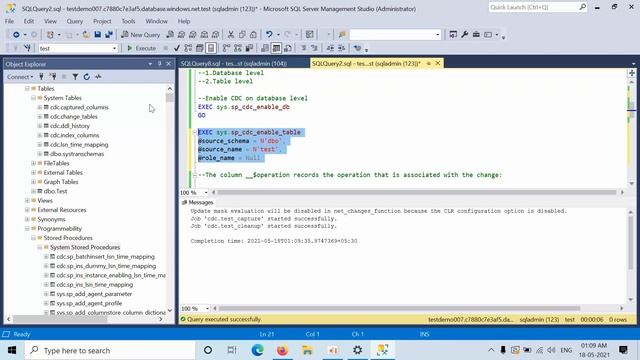The height and width of the screenshot is (360, 640).
Task: Toggle Include Live Query Statistics
Action: click(238, 48)
